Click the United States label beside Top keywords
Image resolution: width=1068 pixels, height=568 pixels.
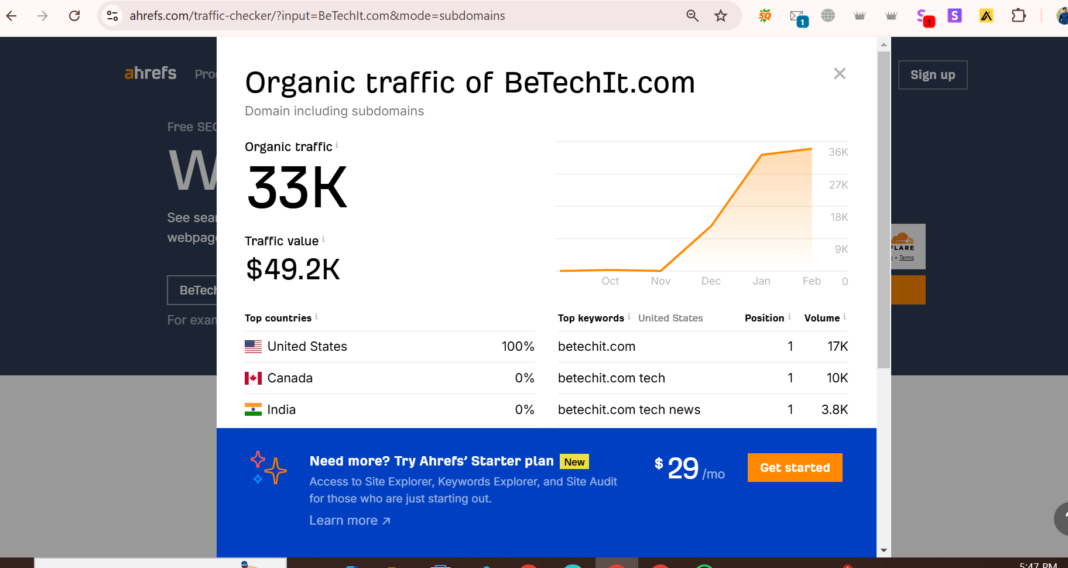pyautogui.click(x=670, y=318)
